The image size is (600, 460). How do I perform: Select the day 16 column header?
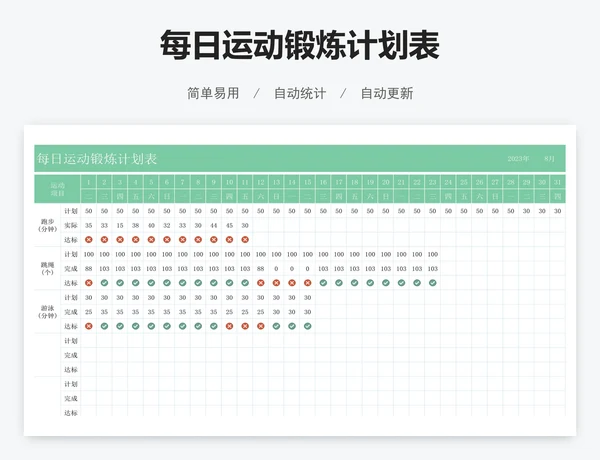[323, 182]
